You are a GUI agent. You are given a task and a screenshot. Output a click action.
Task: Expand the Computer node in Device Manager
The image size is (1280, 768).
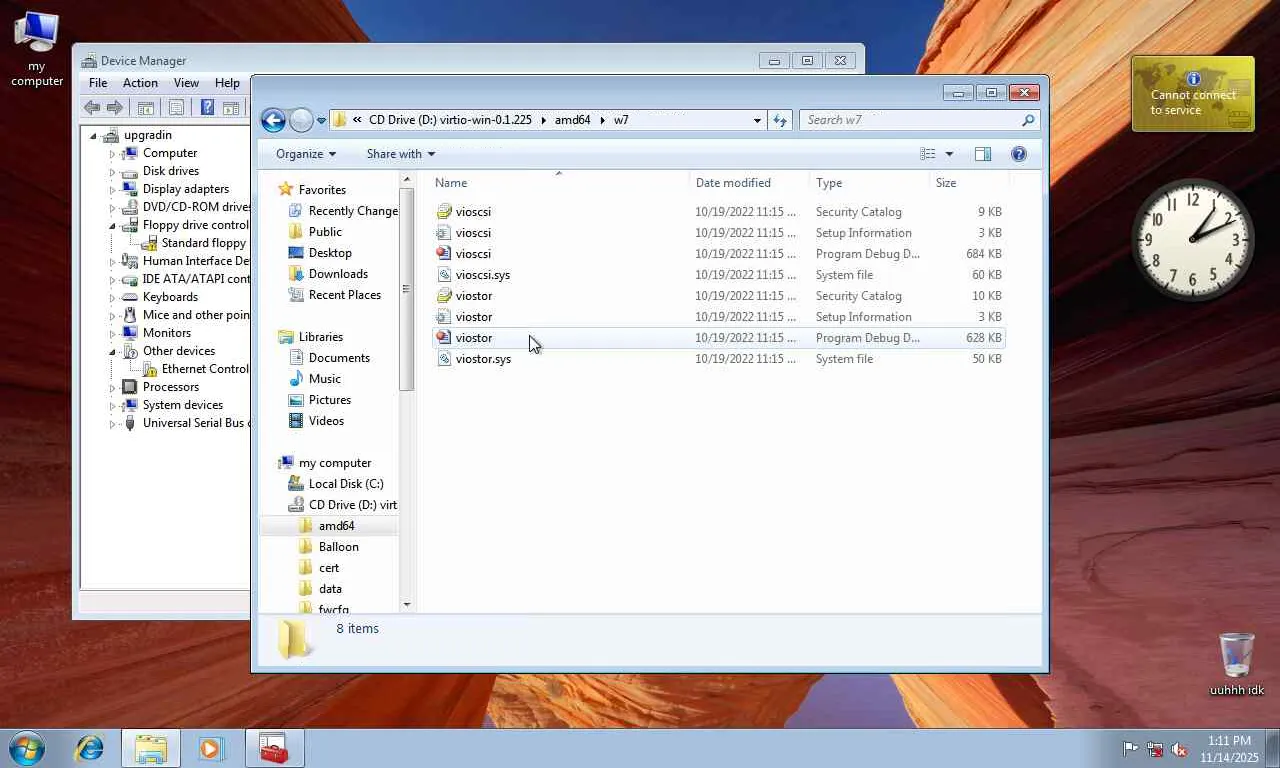pyautogui.click(x=113, y=154)
